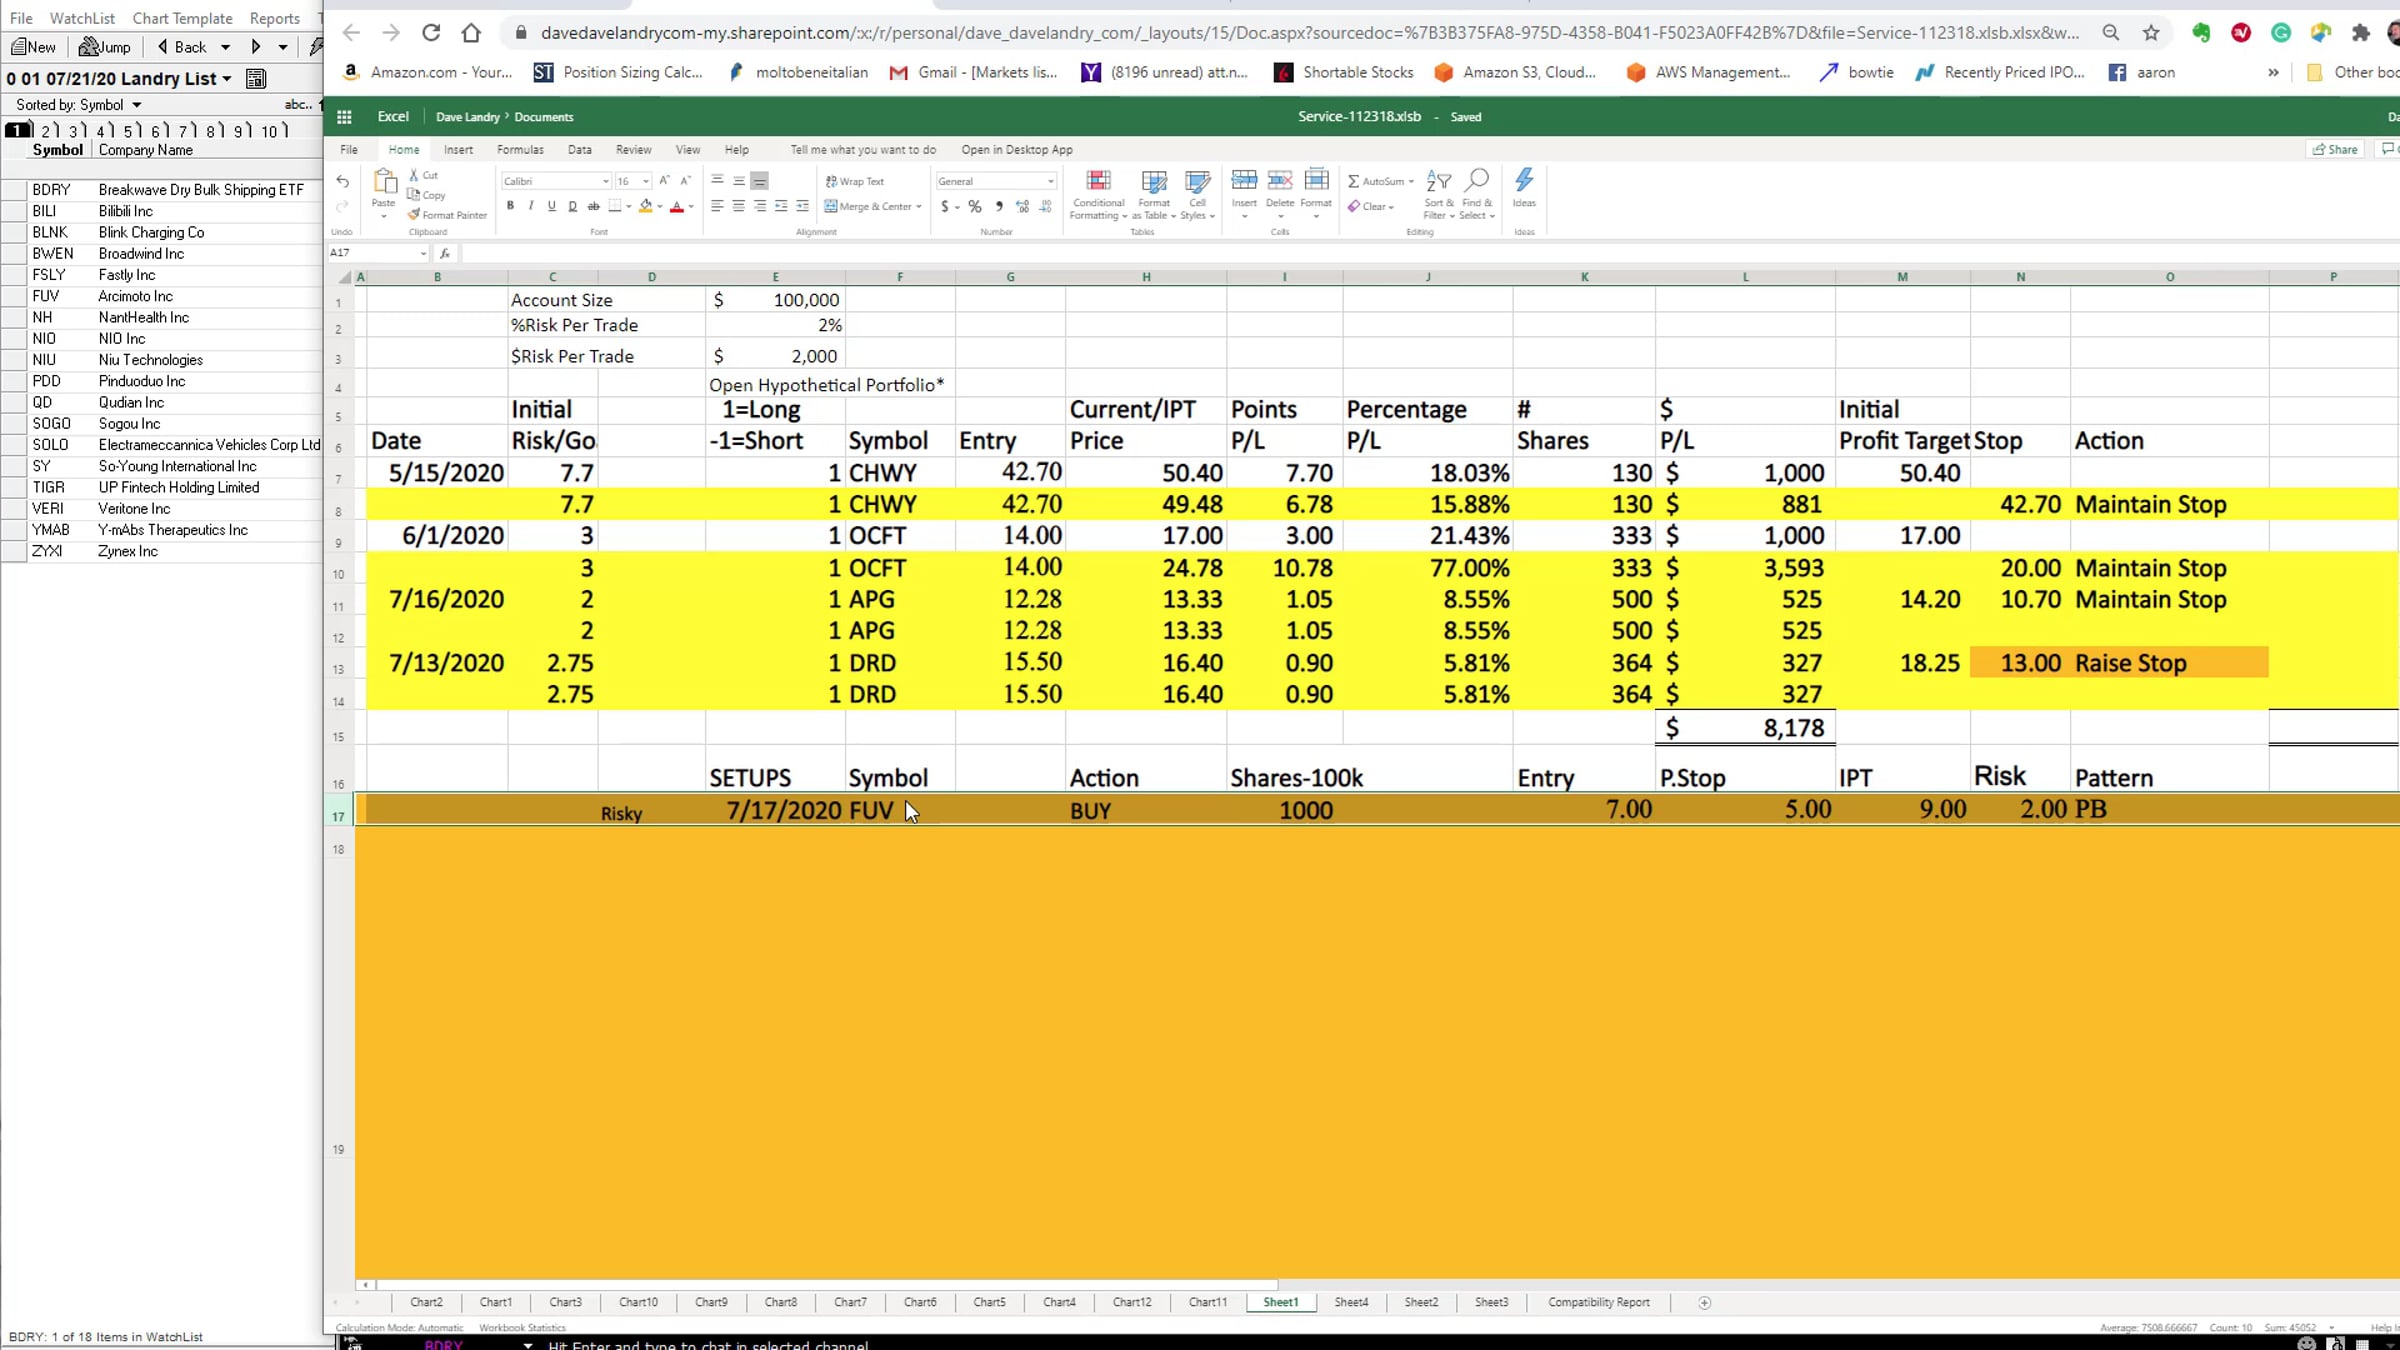
Task: Toggle double underline formatting
Action: (x=572, y=206)
